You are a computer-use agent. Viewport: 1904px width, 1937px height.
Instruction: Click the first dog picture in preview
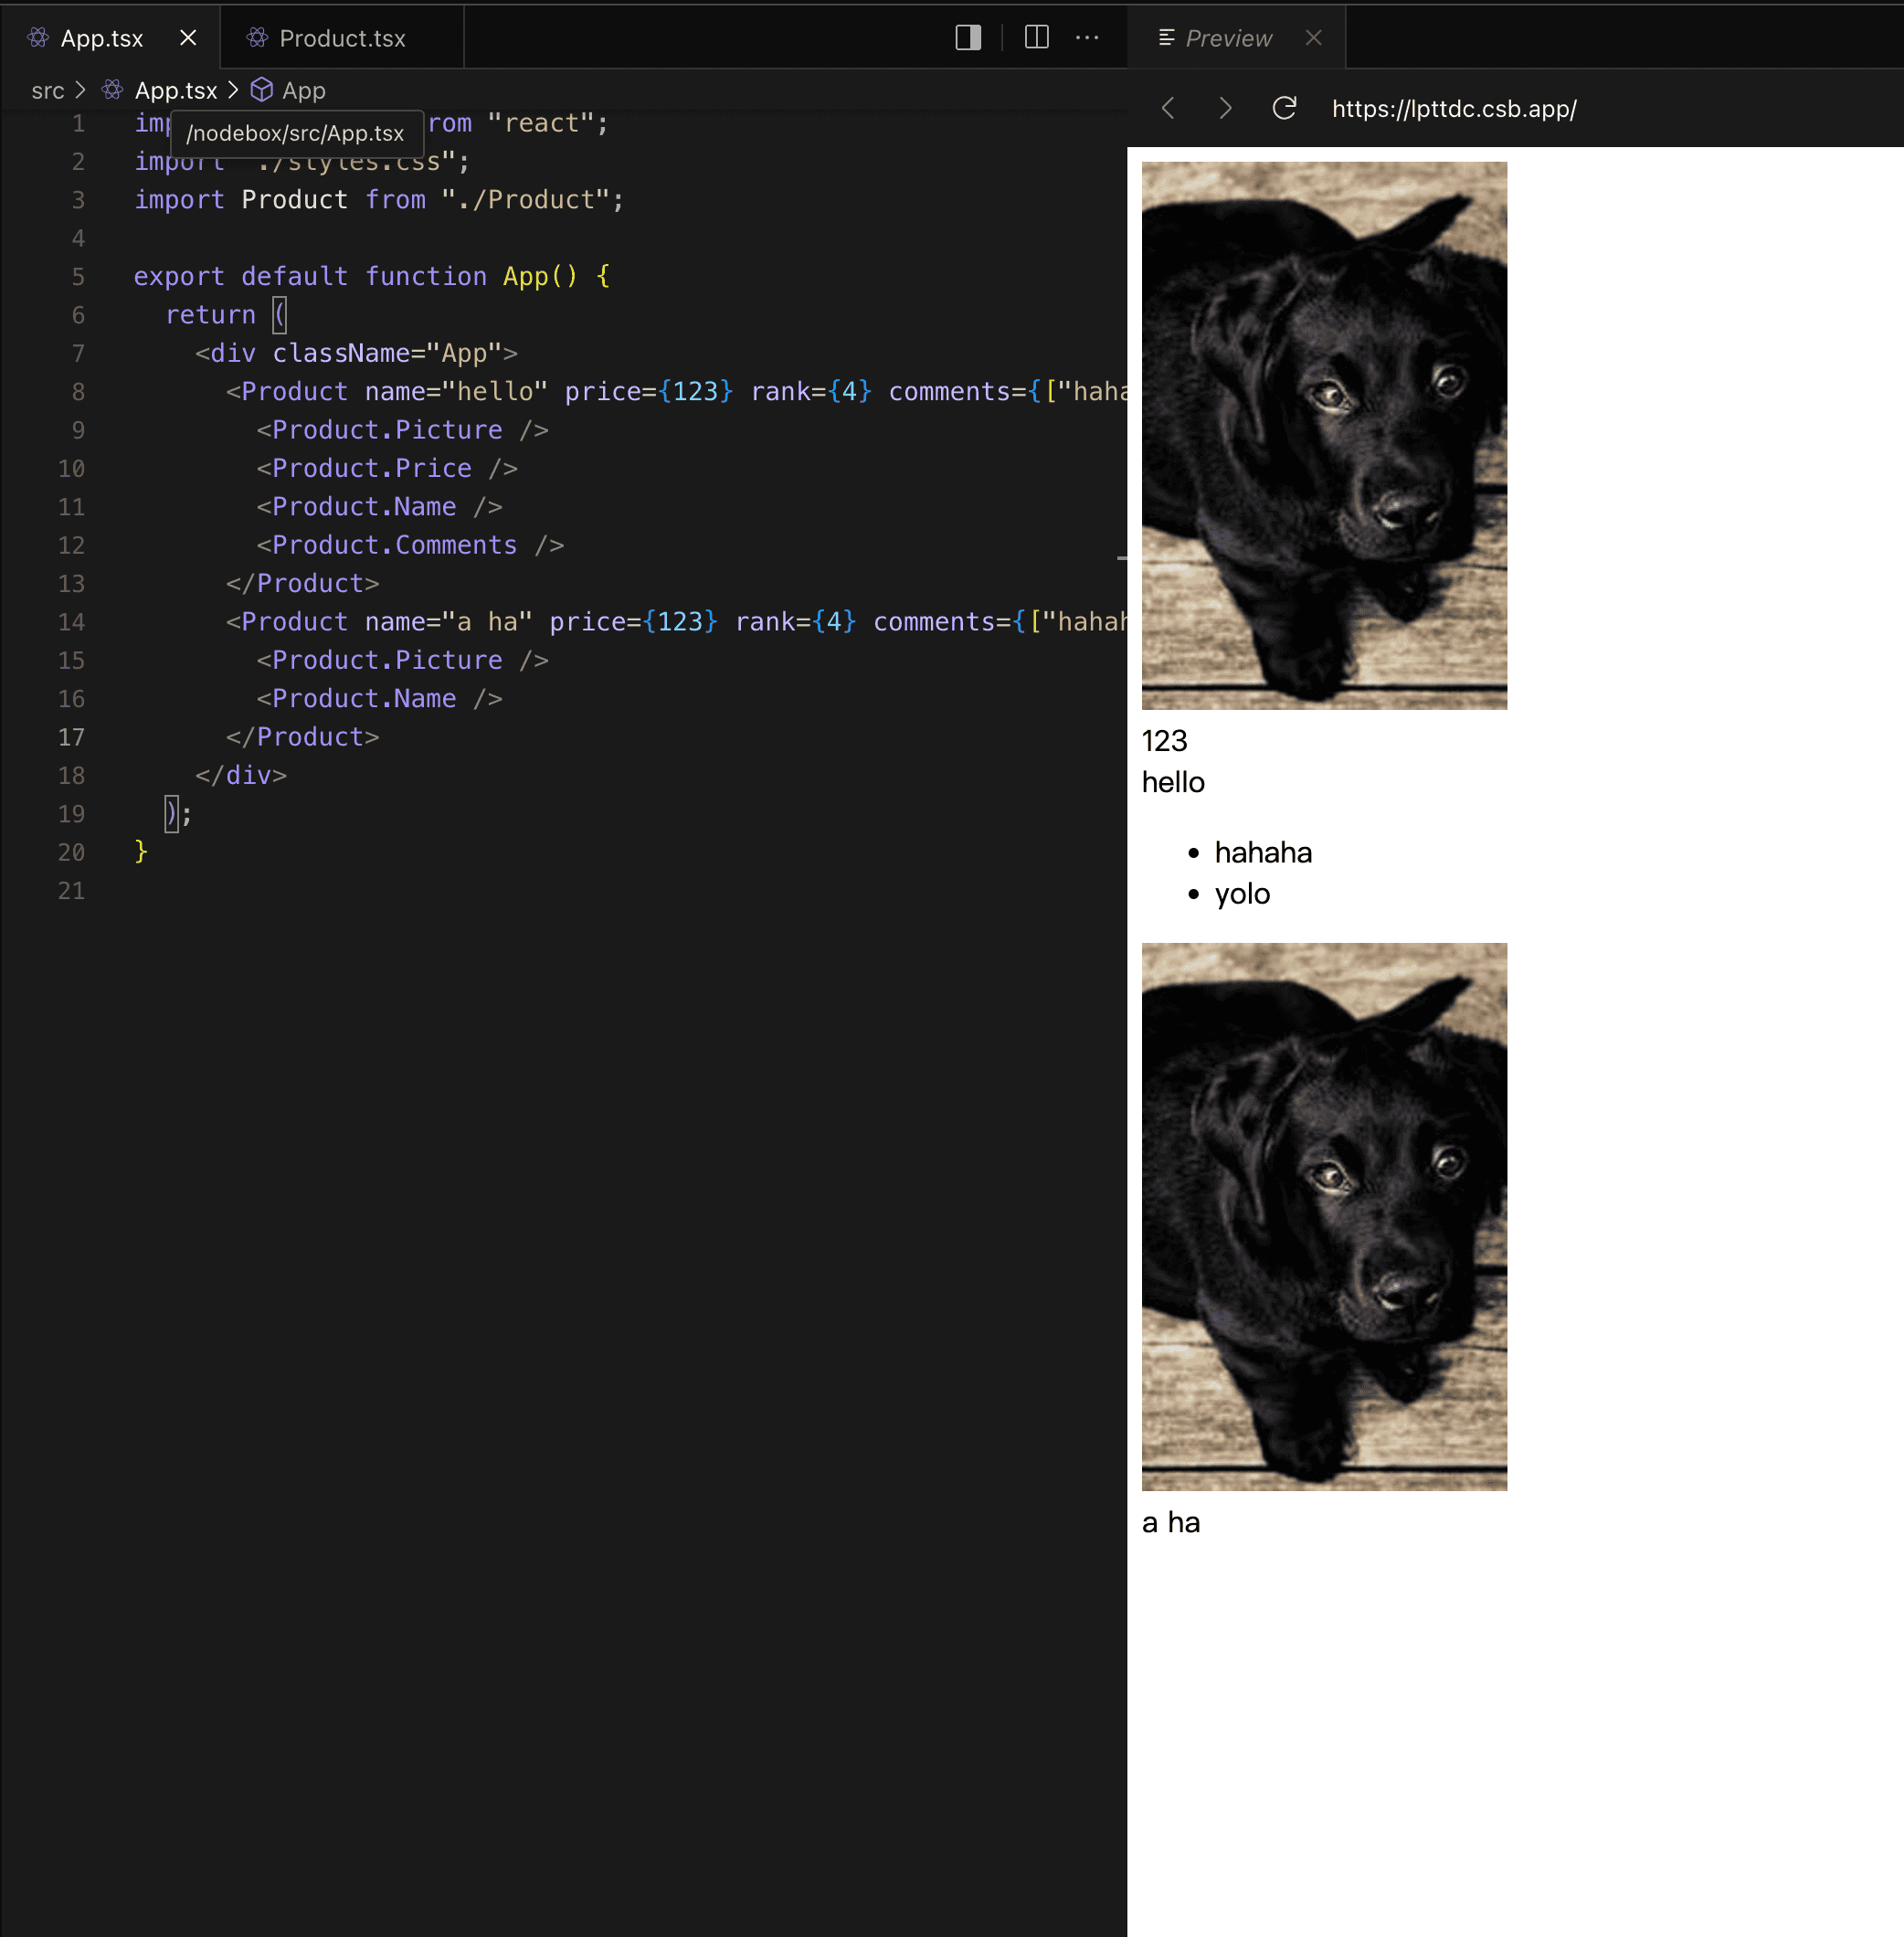1324,436
